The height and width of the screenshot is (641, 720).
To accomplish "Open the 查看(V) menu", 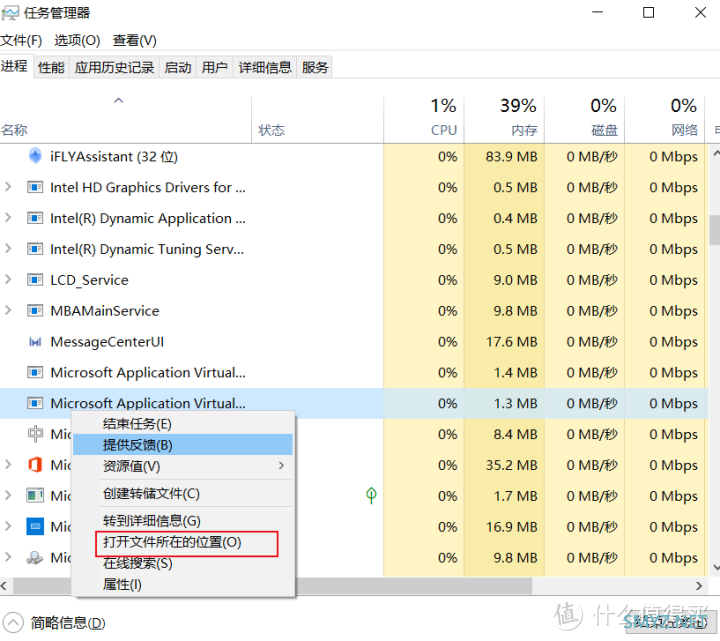I will pyautogui.click(x=135, y=40).
